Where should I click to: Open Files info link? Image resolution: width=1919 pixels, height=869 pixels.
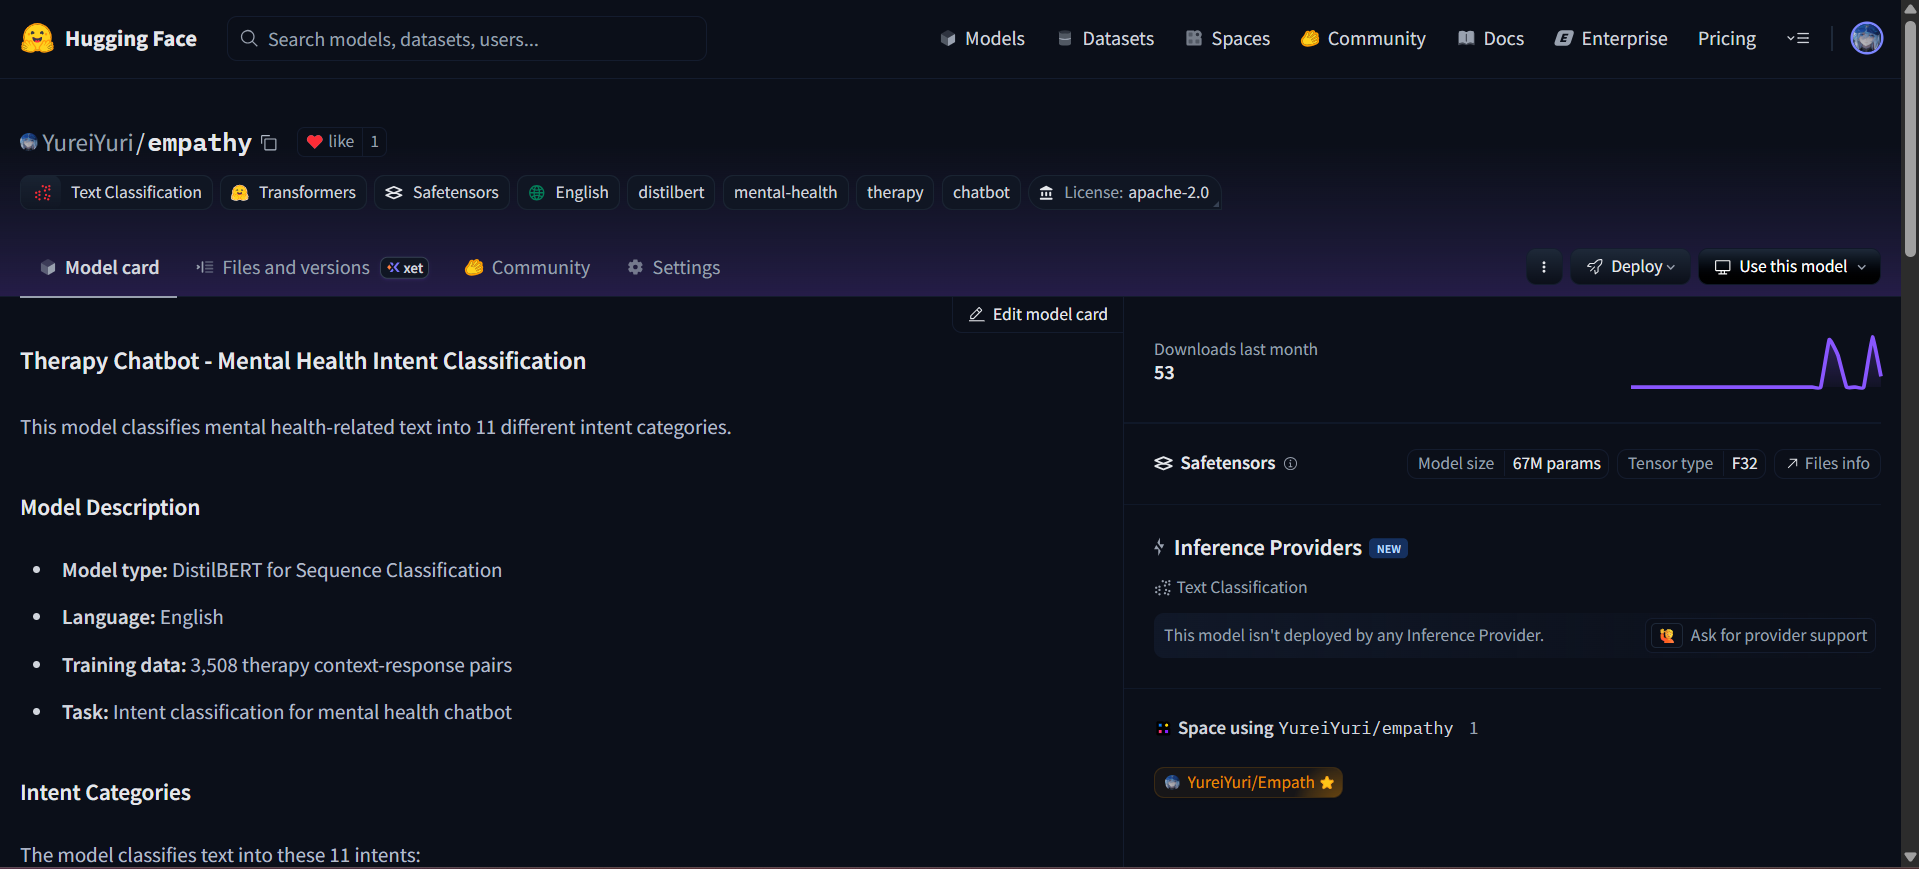[1828, 463]
